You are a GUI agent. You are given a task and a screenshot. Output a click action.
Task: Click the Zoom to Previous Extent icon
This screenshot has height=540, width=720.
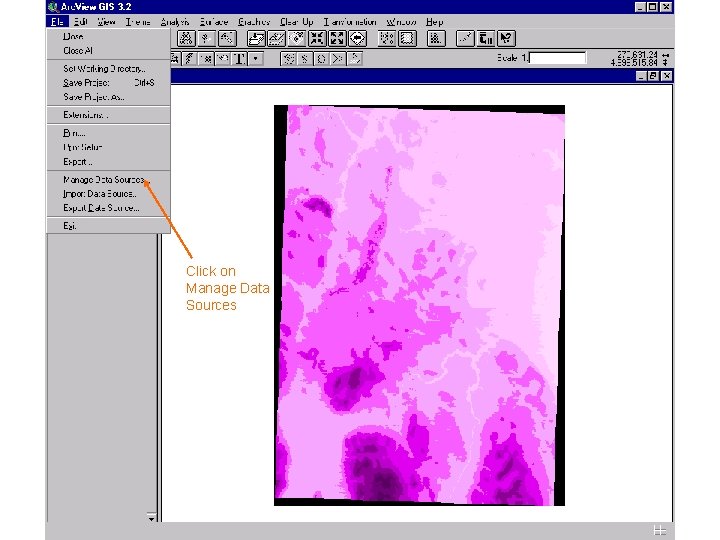click(358, 39)
